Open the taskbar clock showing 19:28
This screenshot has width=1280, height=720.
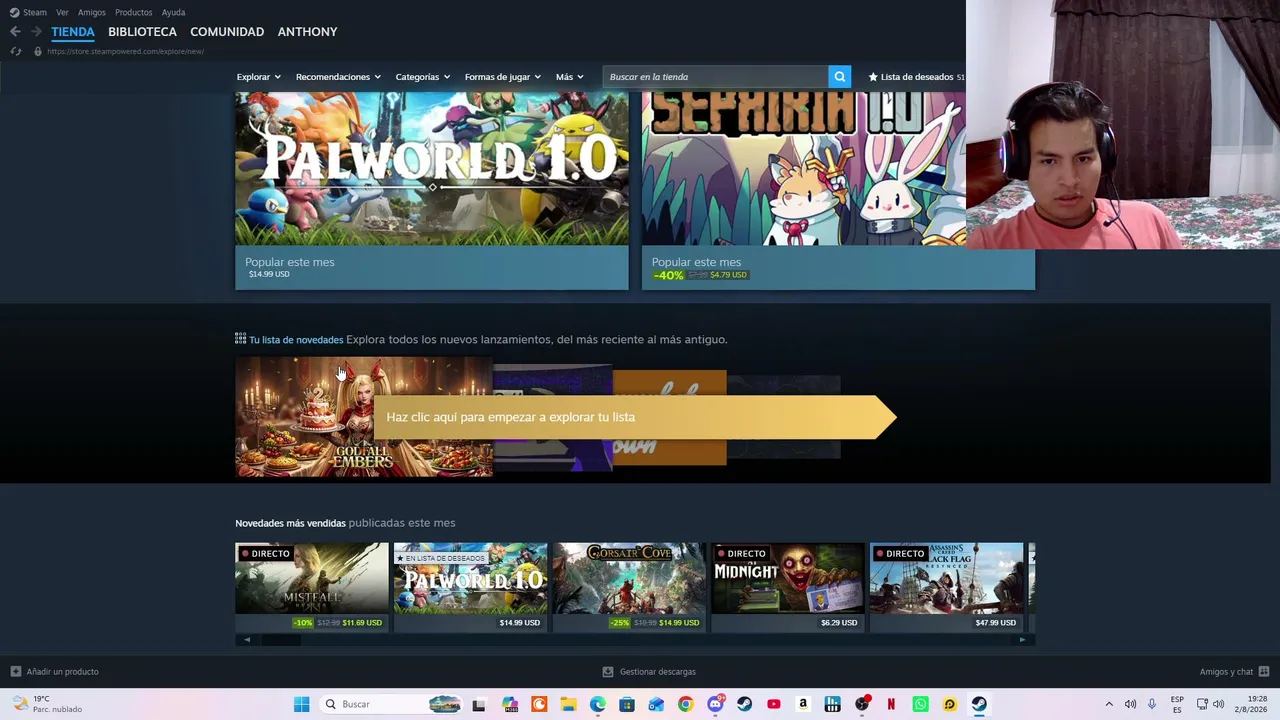coord(1250,704)
